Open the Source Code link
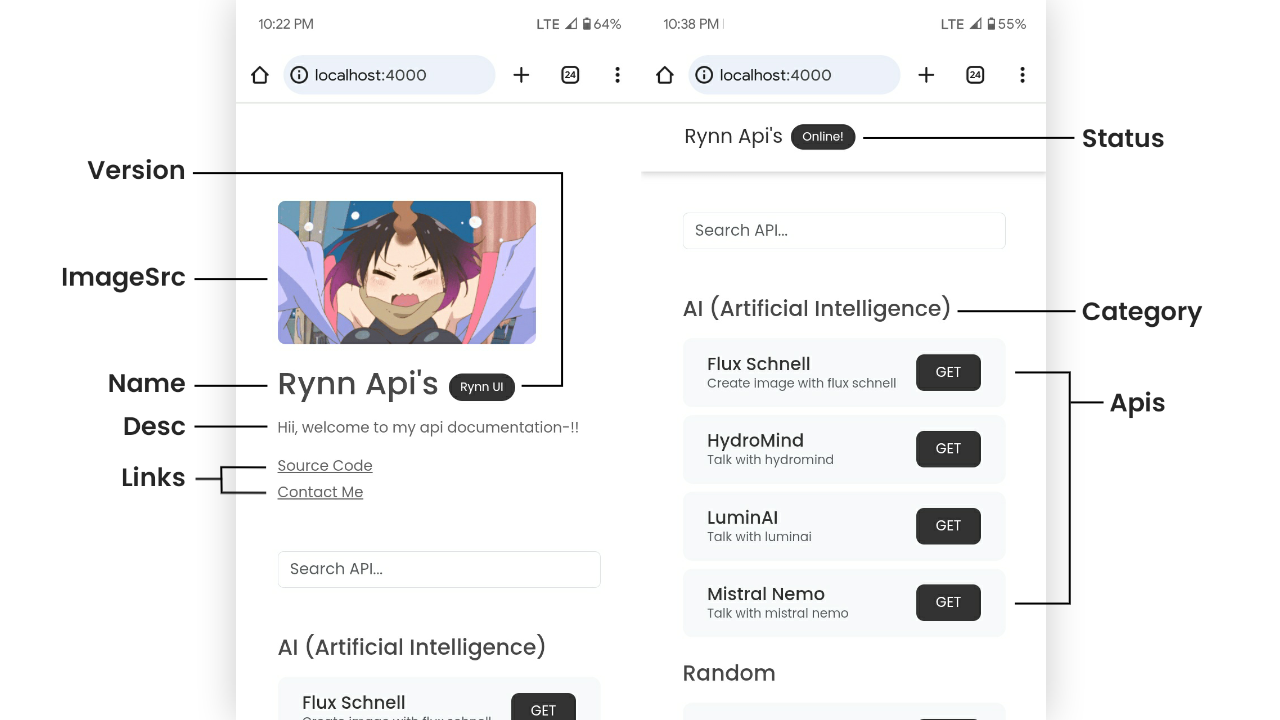Image resolution: width=1280 pixels, height=720 pixels. [x=325, y=466]
